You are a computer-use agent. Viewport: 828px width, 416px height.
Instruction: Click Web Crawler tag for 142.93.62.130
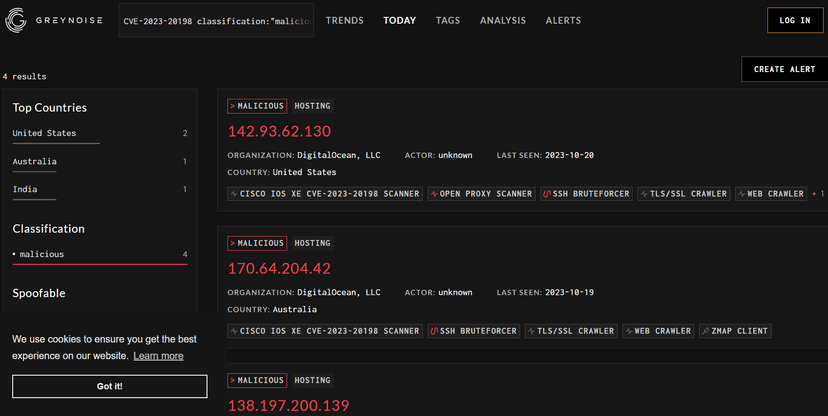[771, 194]
